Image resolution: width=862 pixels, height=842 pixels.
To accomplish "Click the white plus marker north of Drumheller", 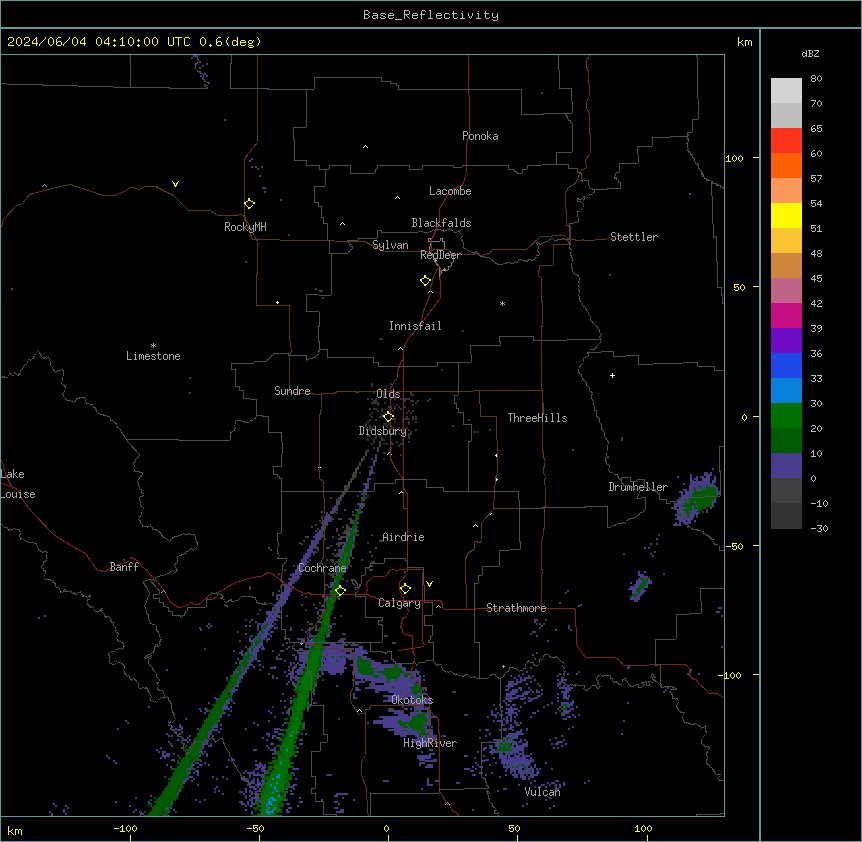I will (612, 375).
